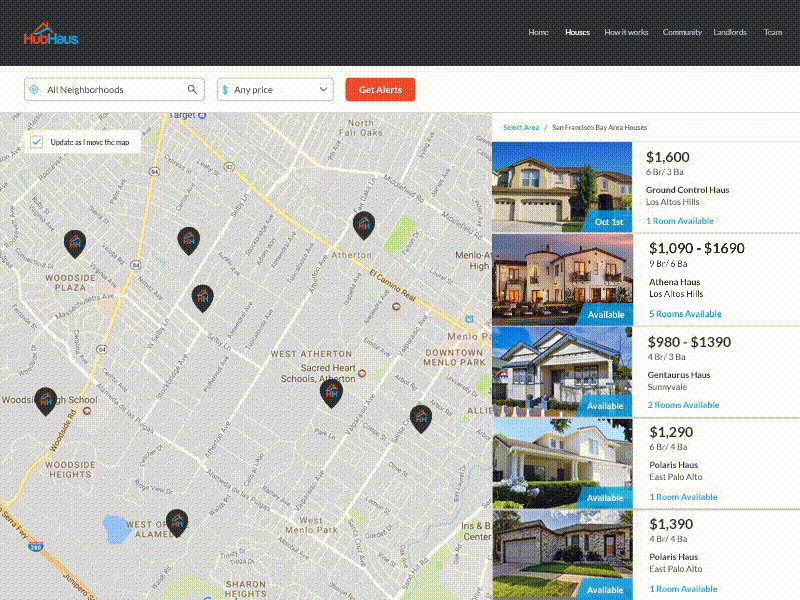This screenshot has width=800, height=600.
Task: Open '1 Room Available' for $1,390 Polaris Haus
Action: pyautogui.click(x=683, y=589)
